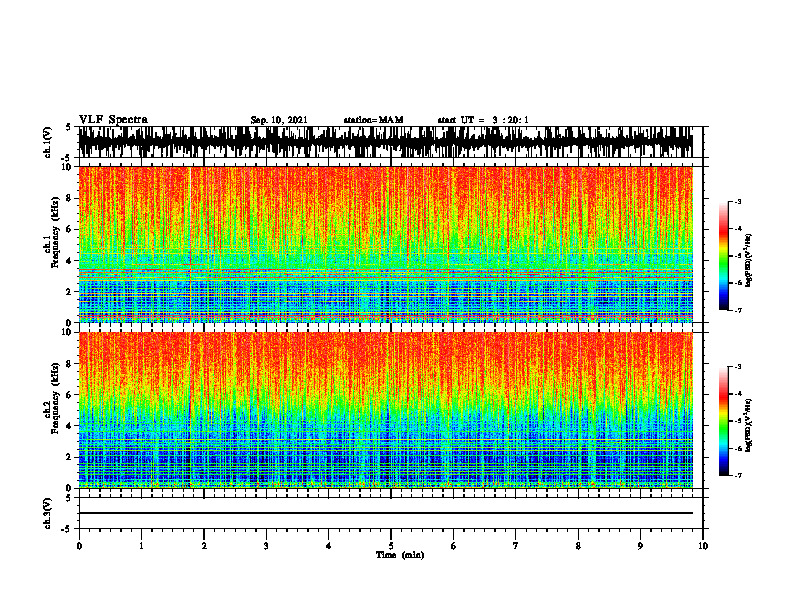
Task: Click the ch.1 amplitude waveform trace panel
Action: coord(385,142)
